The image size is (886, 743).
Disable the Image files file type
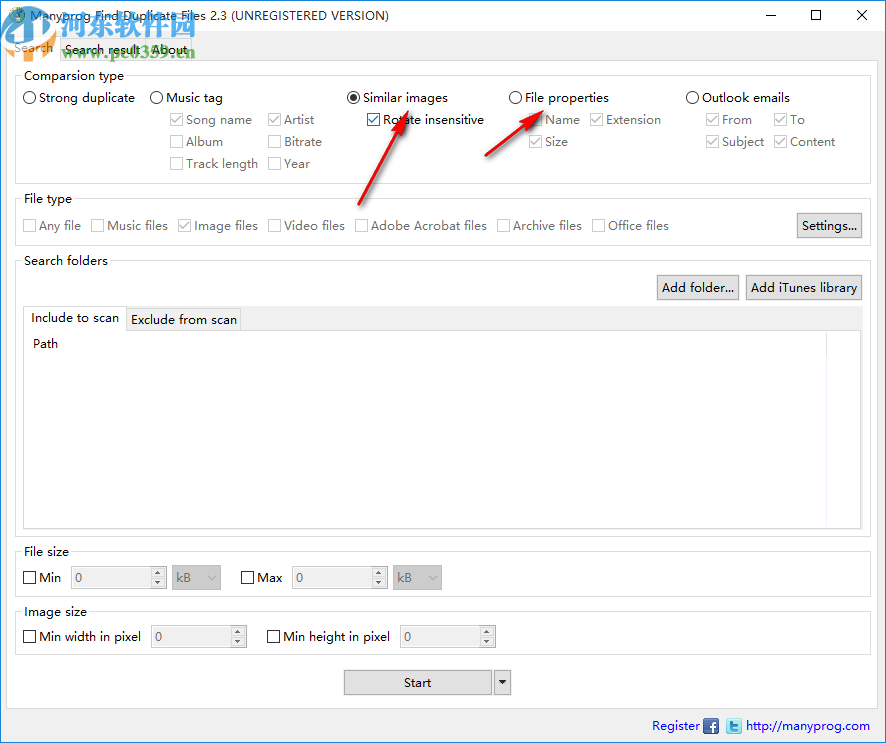(184, 225)
